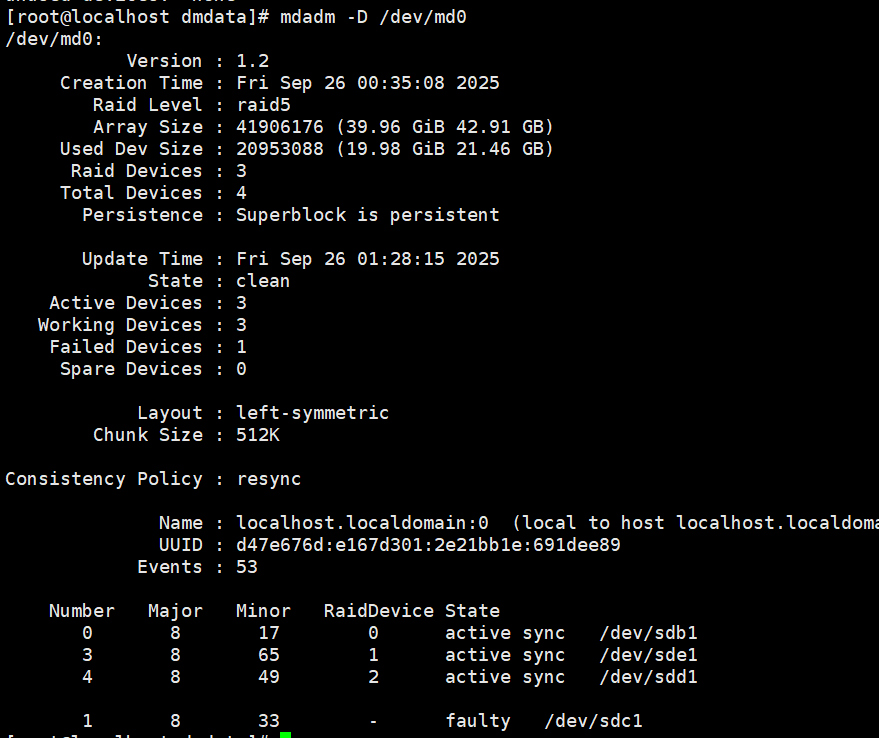Click the State value clean

coord(263,280)
